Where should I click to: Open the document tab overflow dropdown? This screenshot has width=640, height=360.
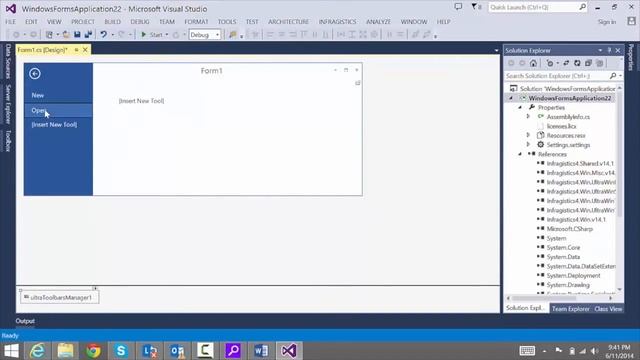click(x=496, y=51)
